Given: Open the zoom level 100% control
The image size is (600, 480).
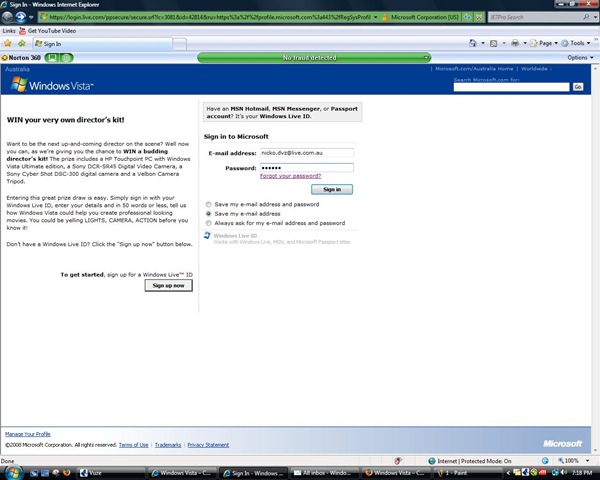Looking at the screenshot, I should click(x=569, y=461).
